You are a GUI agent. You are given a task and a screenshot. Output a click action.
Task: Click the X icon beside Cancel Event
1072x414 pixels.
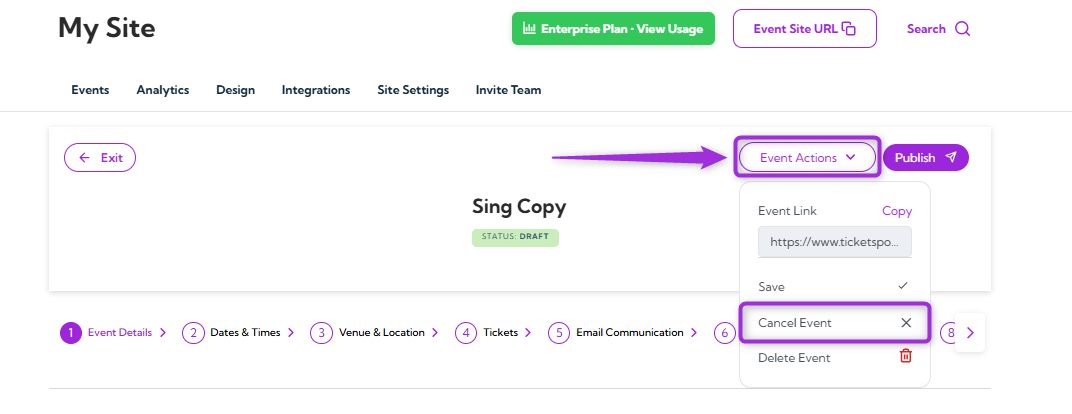point(906,323)
